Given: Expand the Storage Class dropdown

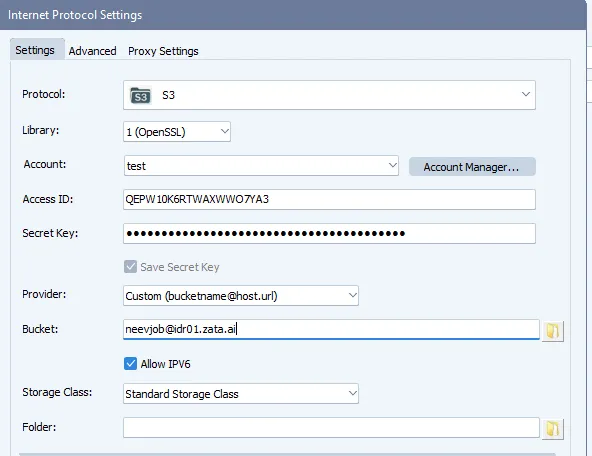Looking at the screenshot, I should (241, 394).
